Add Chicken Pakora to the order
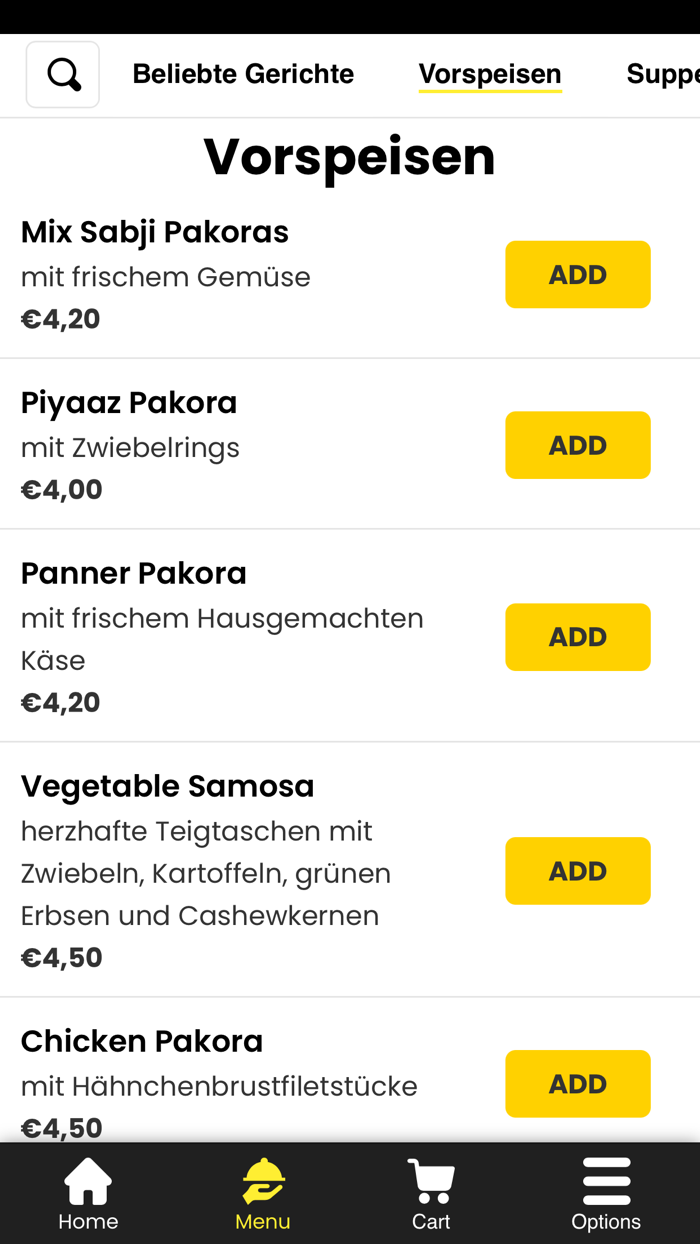This screenshot has height=1244, width=700. (578, 1083)
